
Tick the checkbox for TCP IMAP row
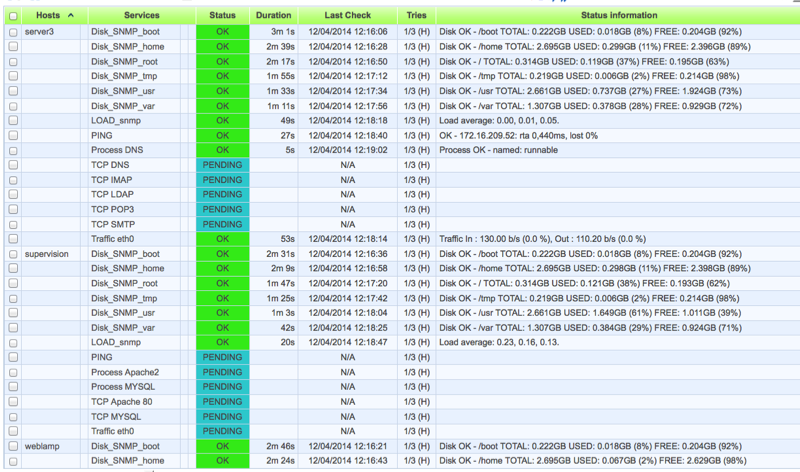click(12, 180)
